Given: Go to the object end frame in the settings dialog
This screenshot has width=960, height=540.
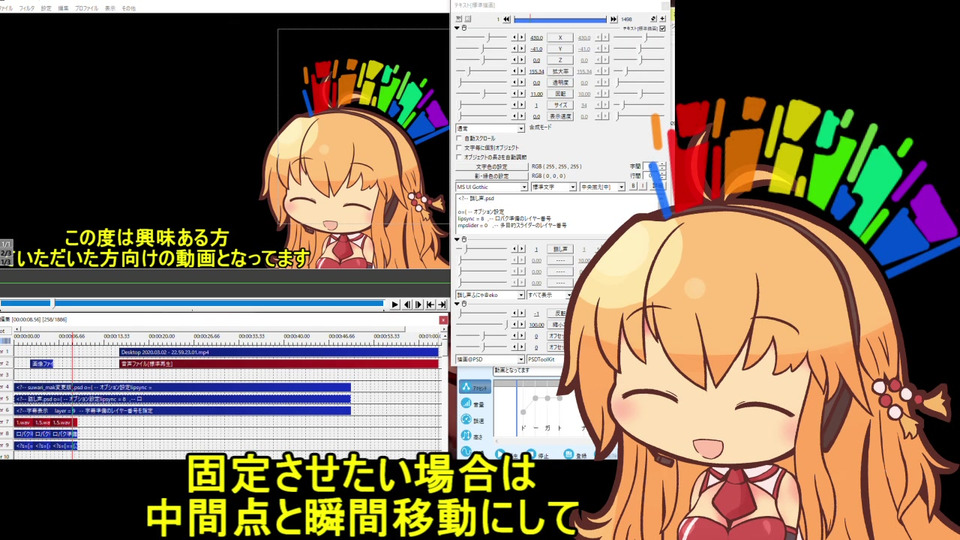Looking at the screenshot, I should [x=613, y=20].
